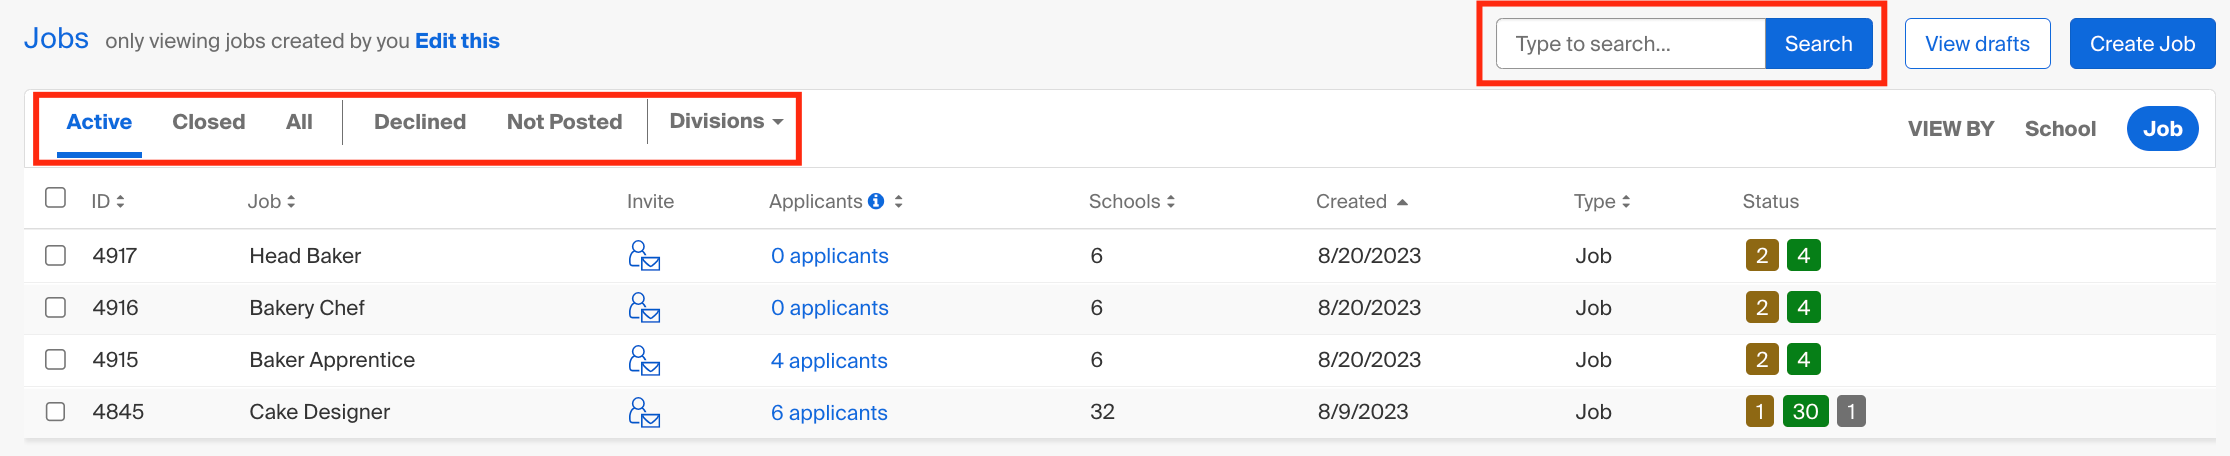
Task: Open the 6 applicants link
Action: [829, 413]
